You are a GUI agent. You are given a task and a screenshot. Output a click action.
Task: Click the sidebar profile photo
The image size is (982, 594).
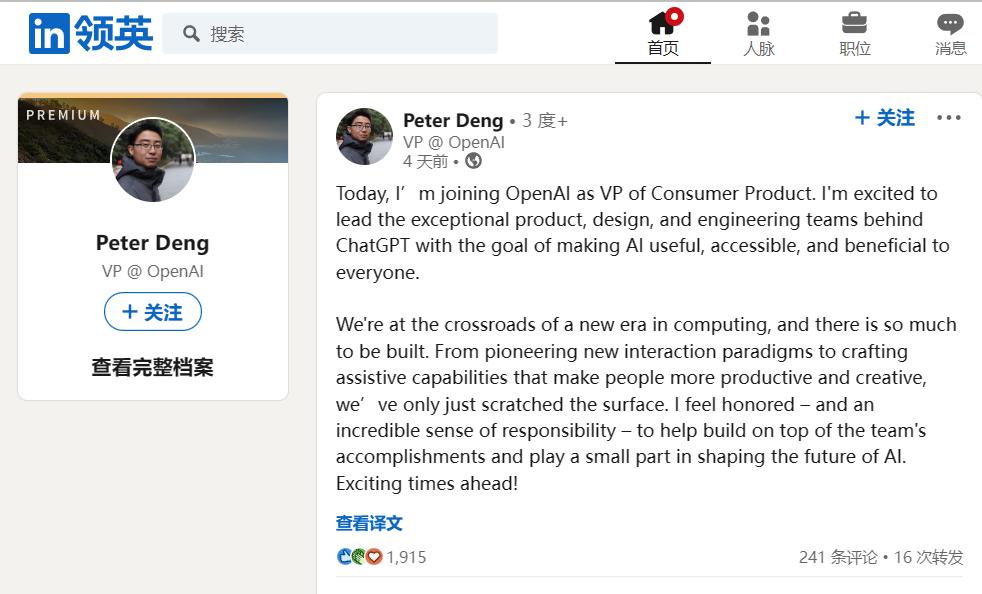coord(153,160)
